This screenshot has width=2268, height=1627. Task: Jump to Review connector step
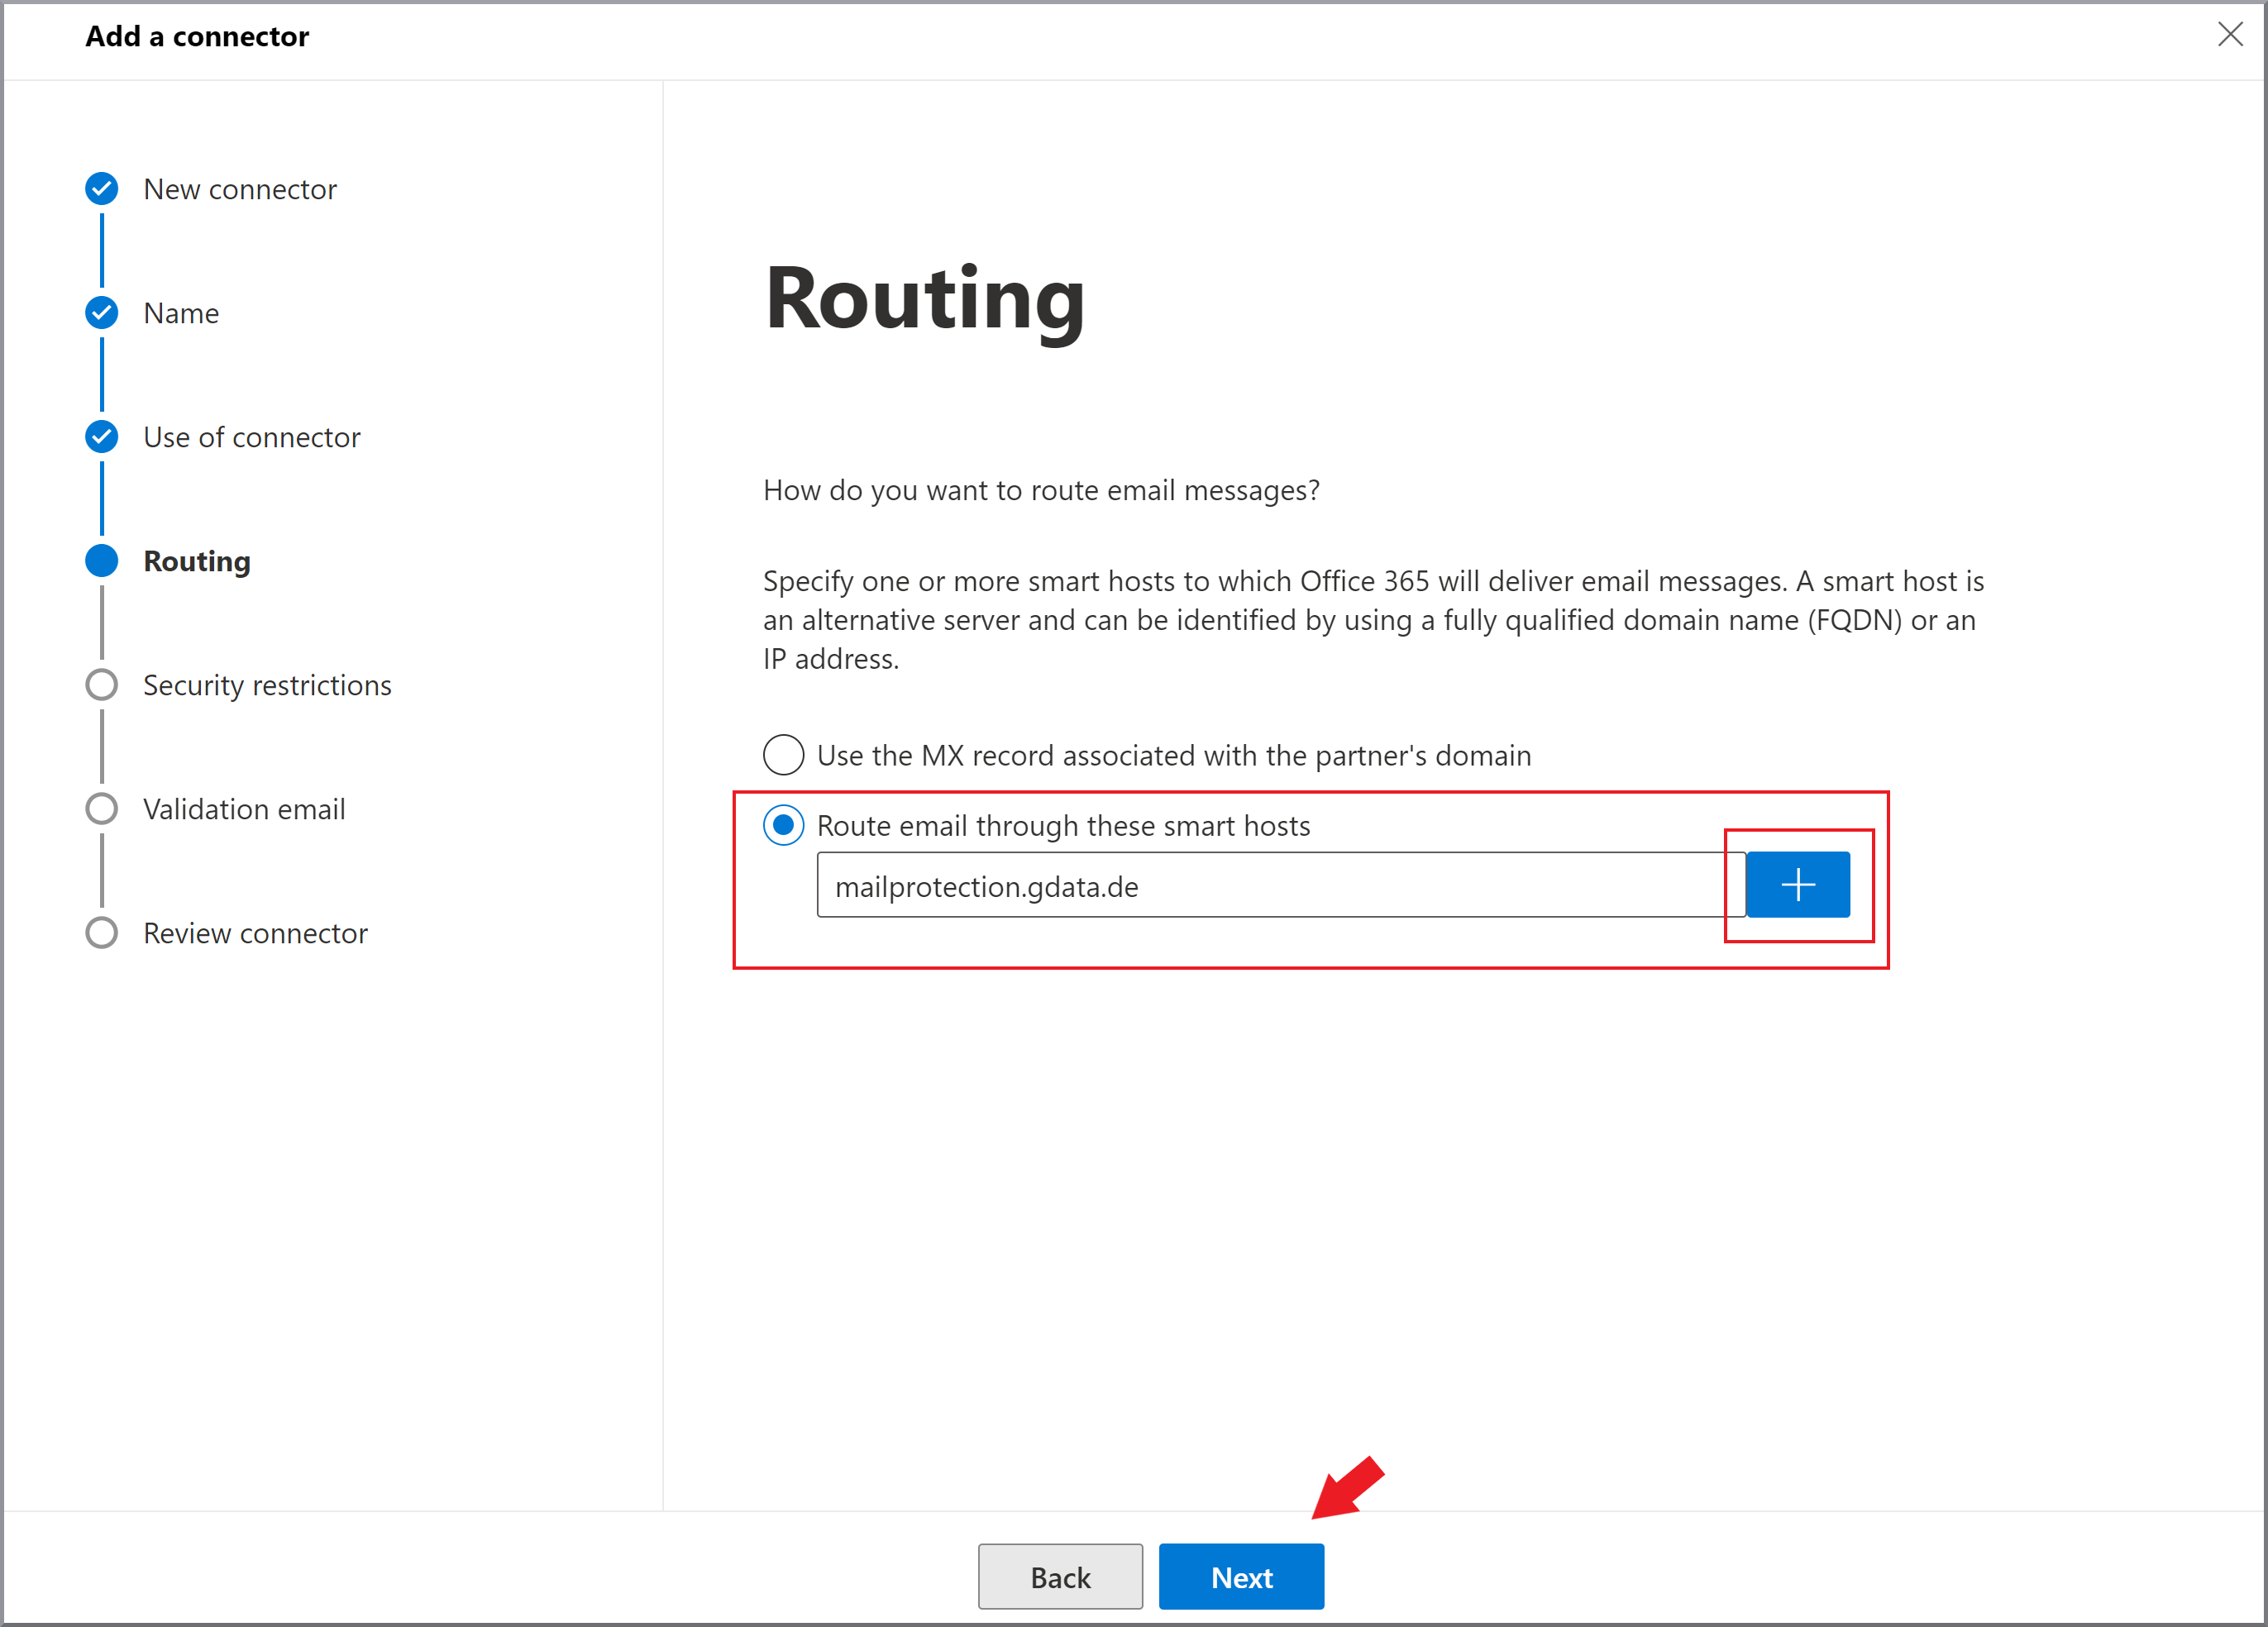coord(255,933)
